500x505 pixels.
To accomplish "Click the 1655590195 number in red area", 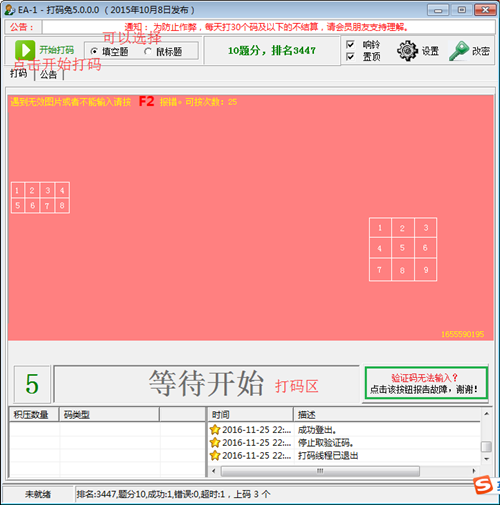I will pos(463,334).
